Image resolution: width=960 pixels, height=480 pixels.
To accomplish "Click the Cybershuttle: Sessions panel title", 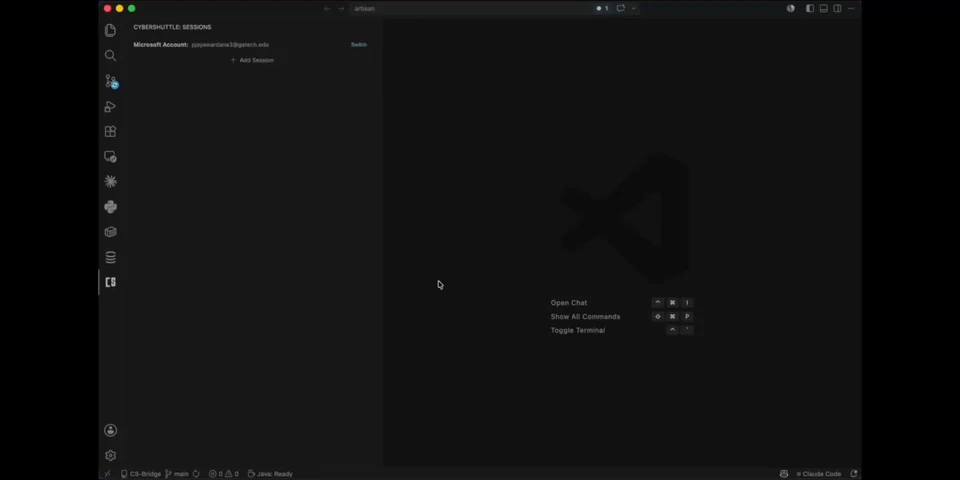I will coord(172,27).
